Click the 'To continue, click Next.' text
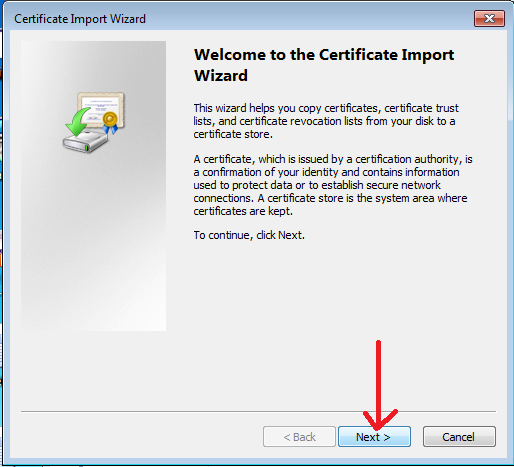Screen dimensions: 514x467 249,235
